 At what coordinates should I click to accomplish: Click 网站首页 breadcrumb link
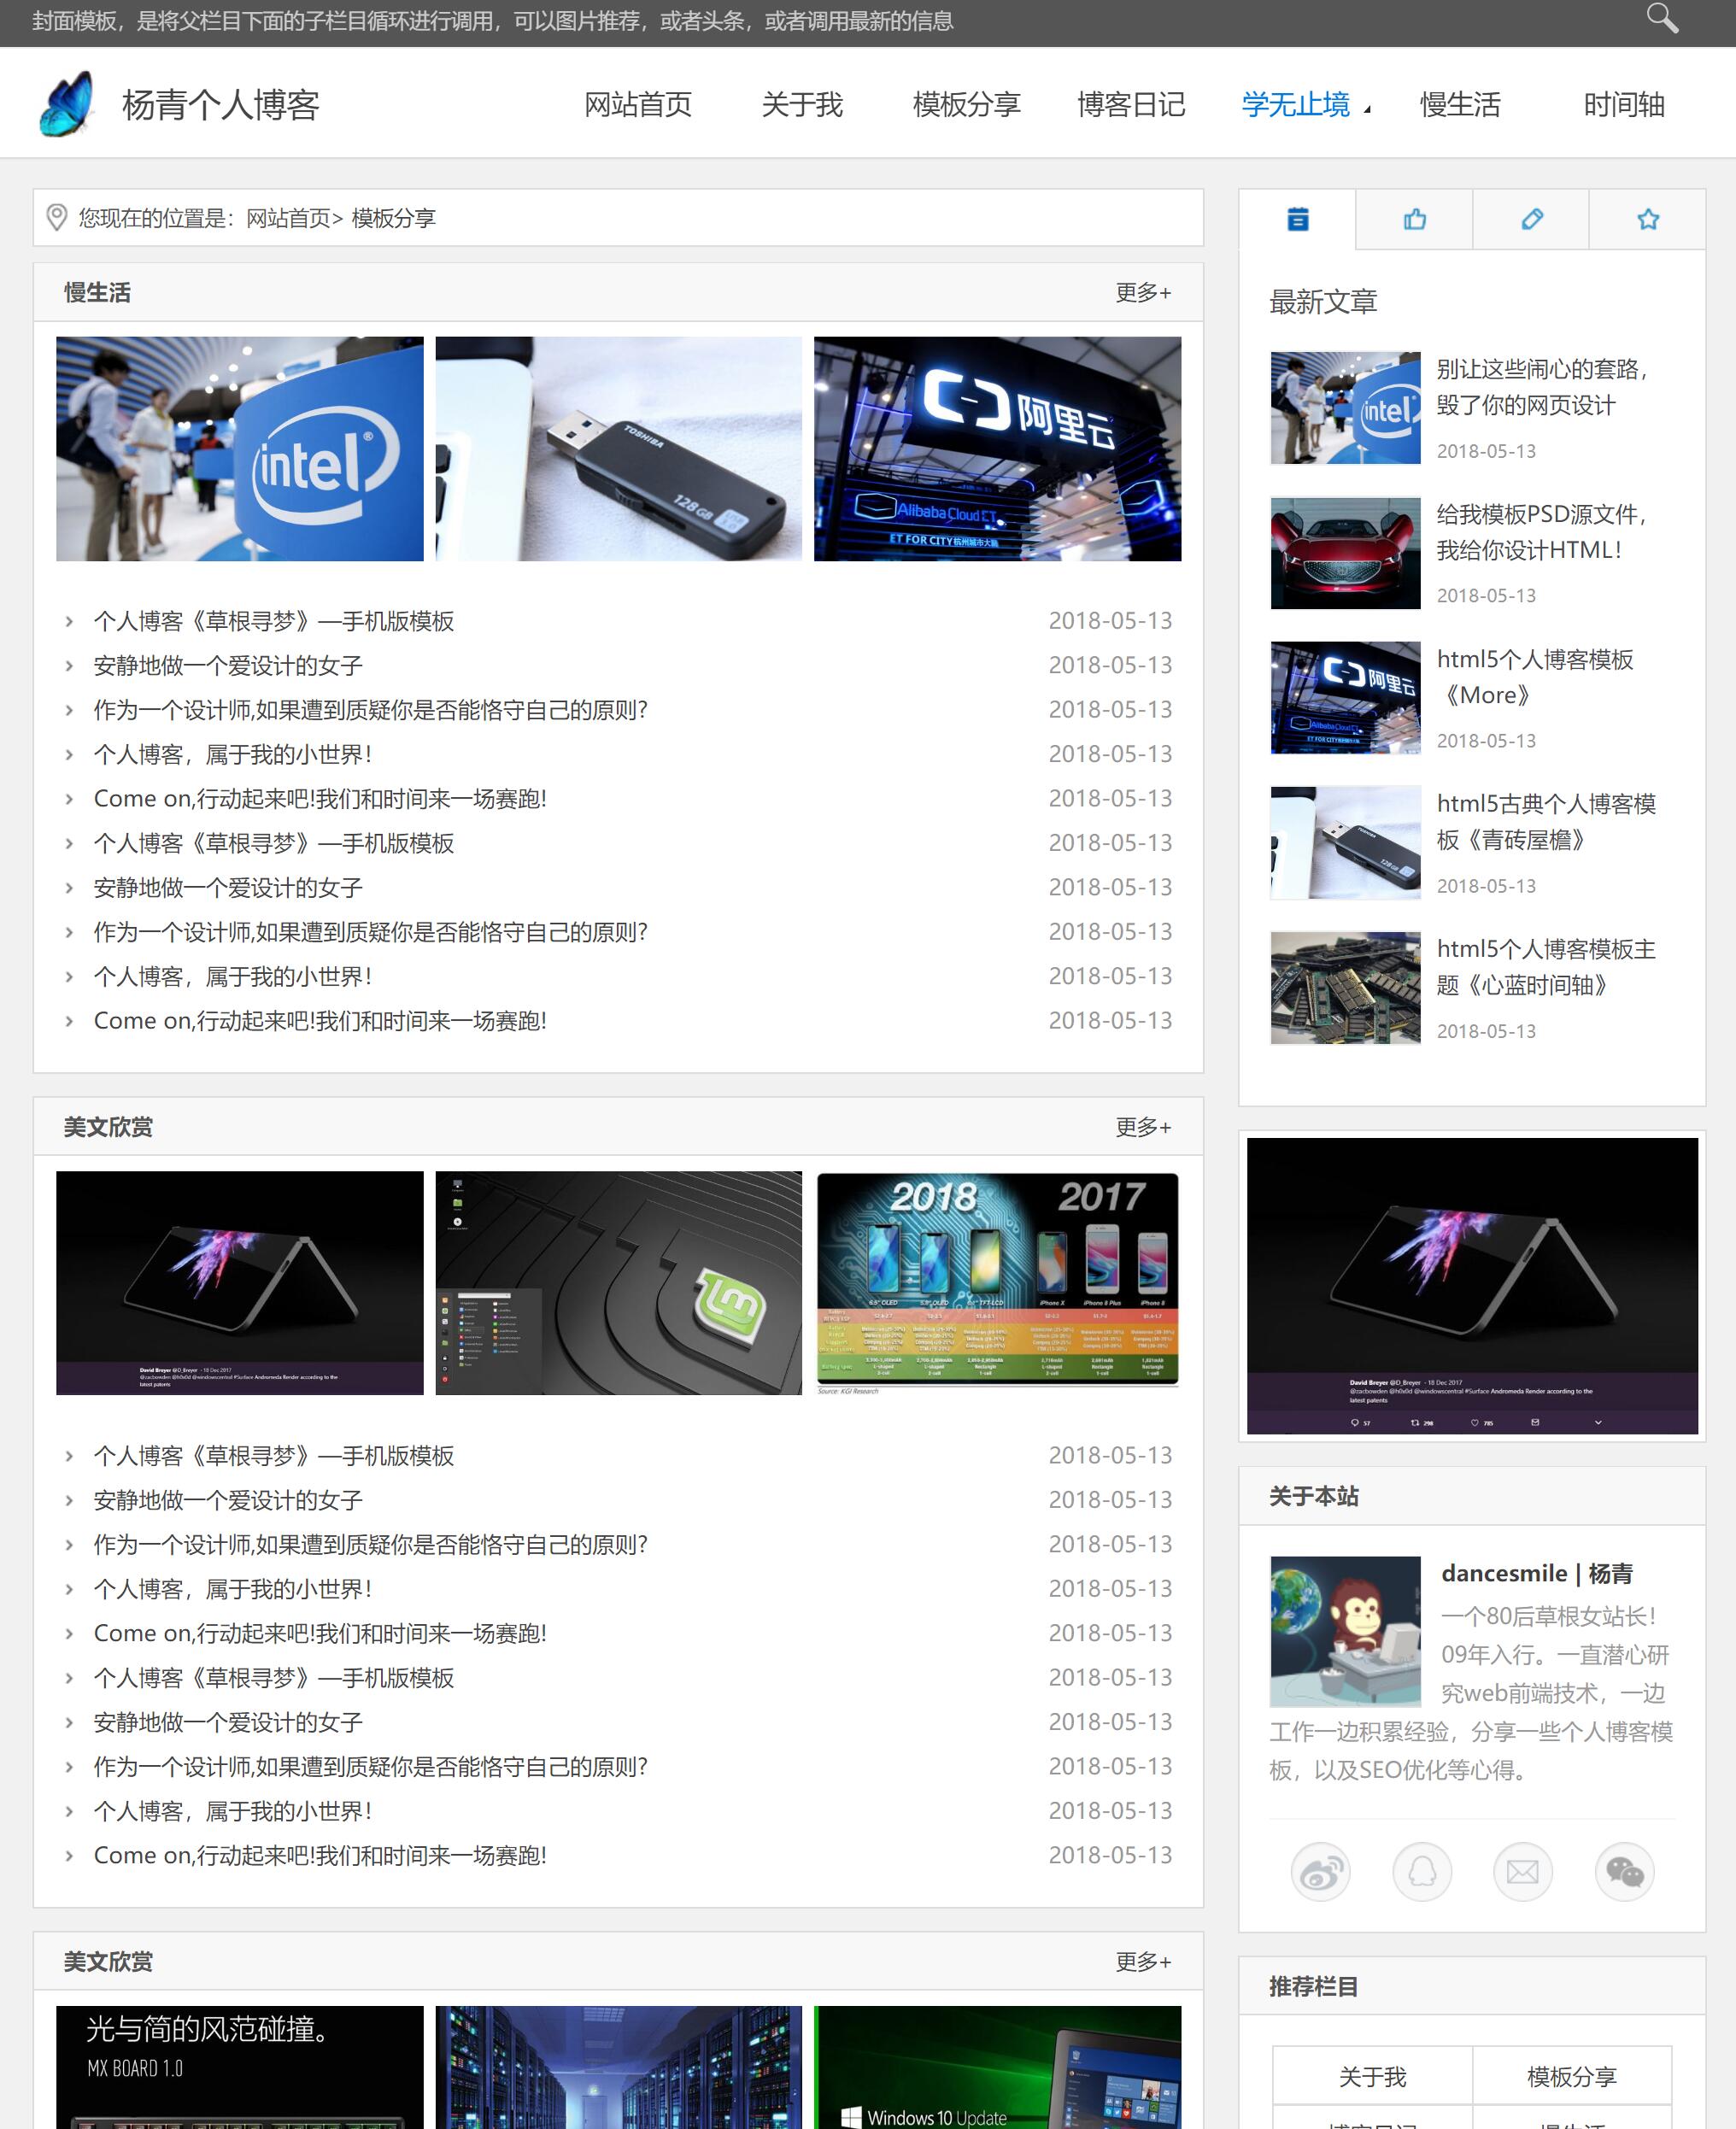pos(288,218)
